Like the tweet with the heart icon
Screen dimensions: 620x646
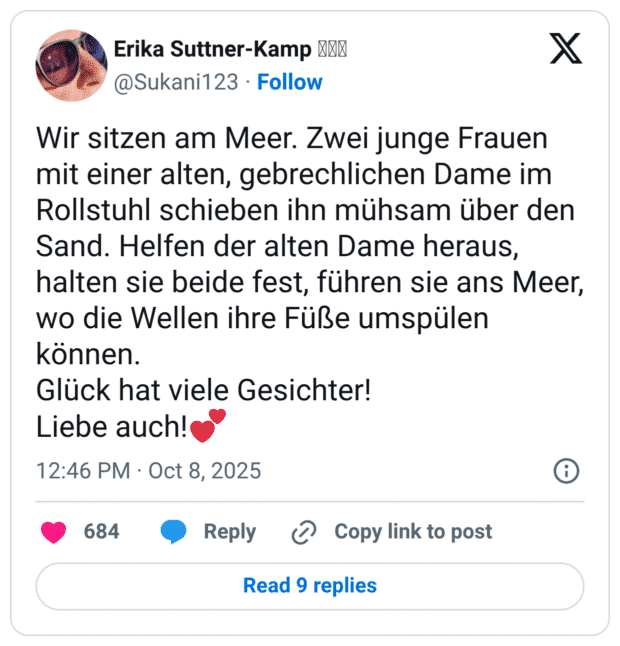54,532
